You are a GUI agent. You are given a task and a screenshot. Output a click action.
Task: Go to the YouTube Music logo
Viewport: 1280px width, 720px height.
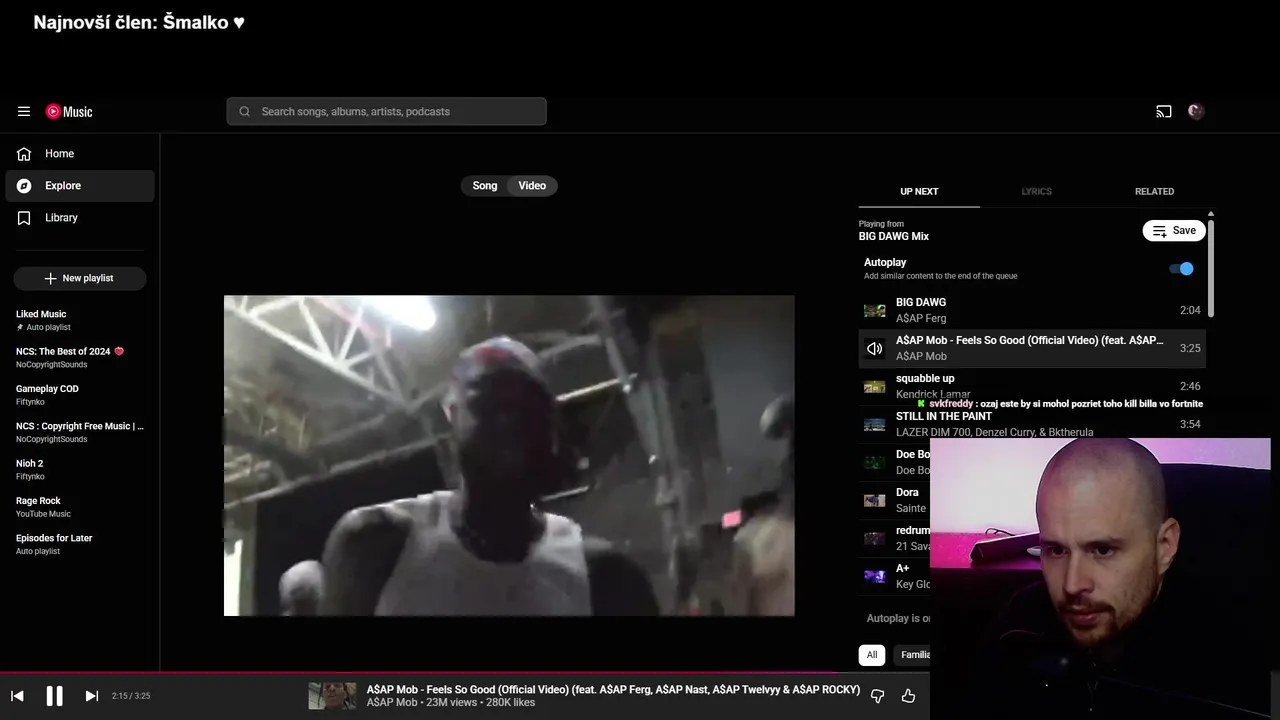pyautogui.click(x=69, y=112)
